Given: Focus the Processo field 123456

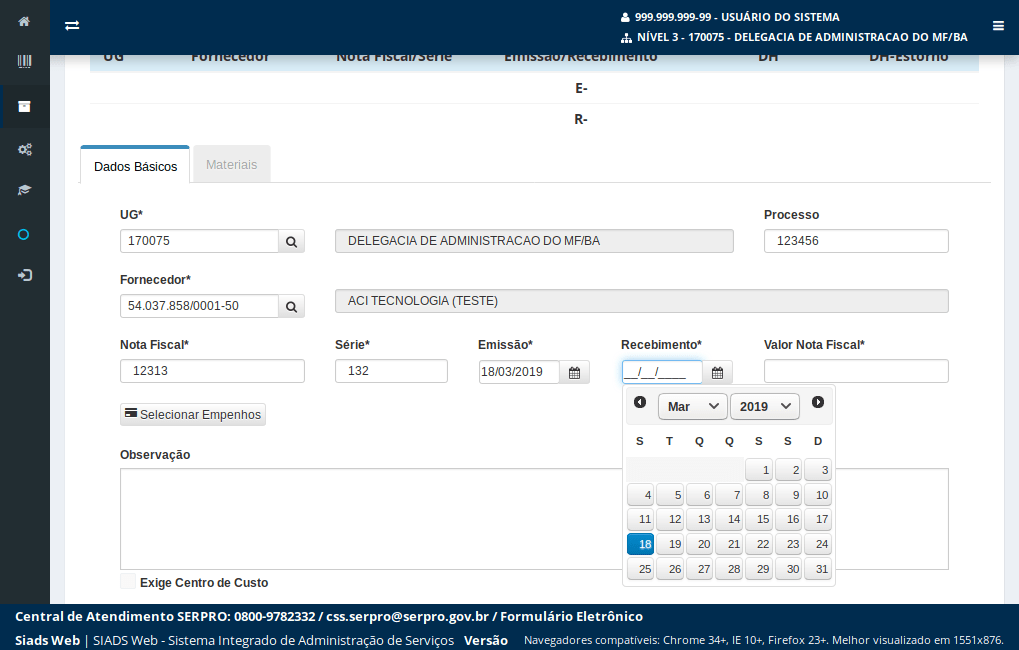Looking at the screenshot, I should (856, 241).
